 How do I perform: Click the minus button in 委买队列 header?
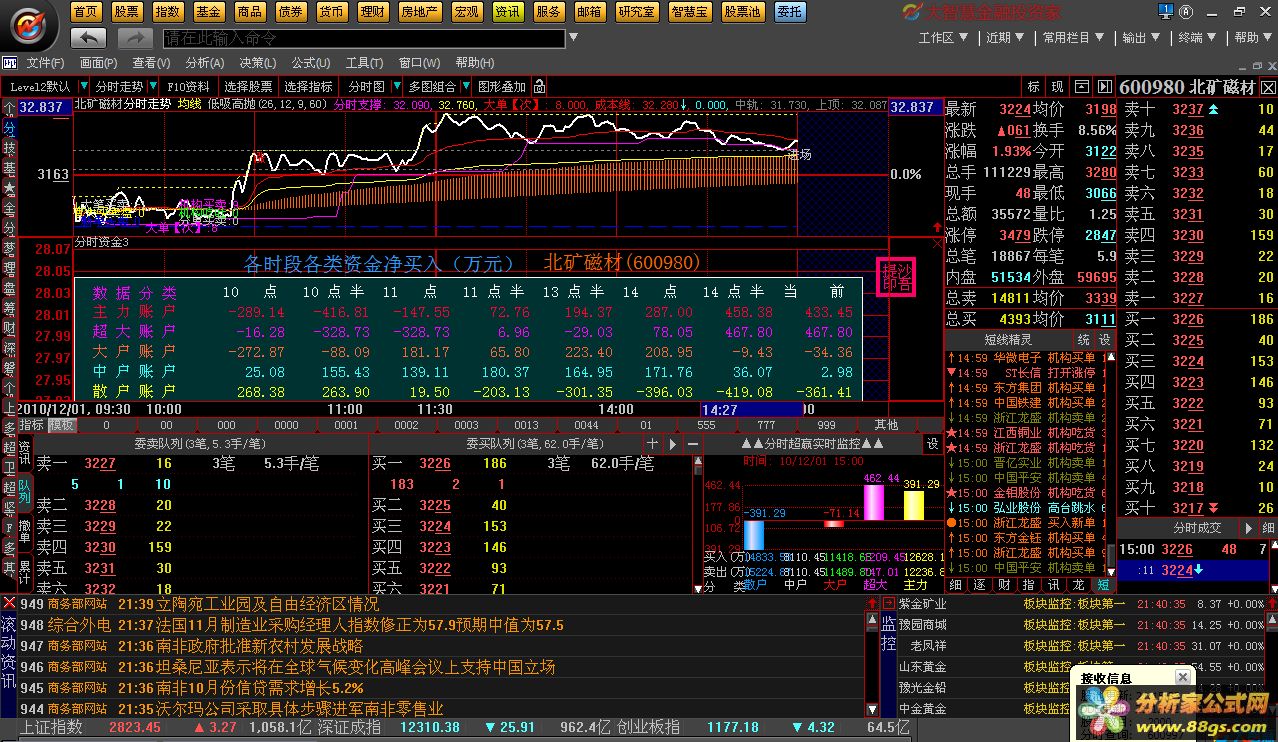point(694,443)
